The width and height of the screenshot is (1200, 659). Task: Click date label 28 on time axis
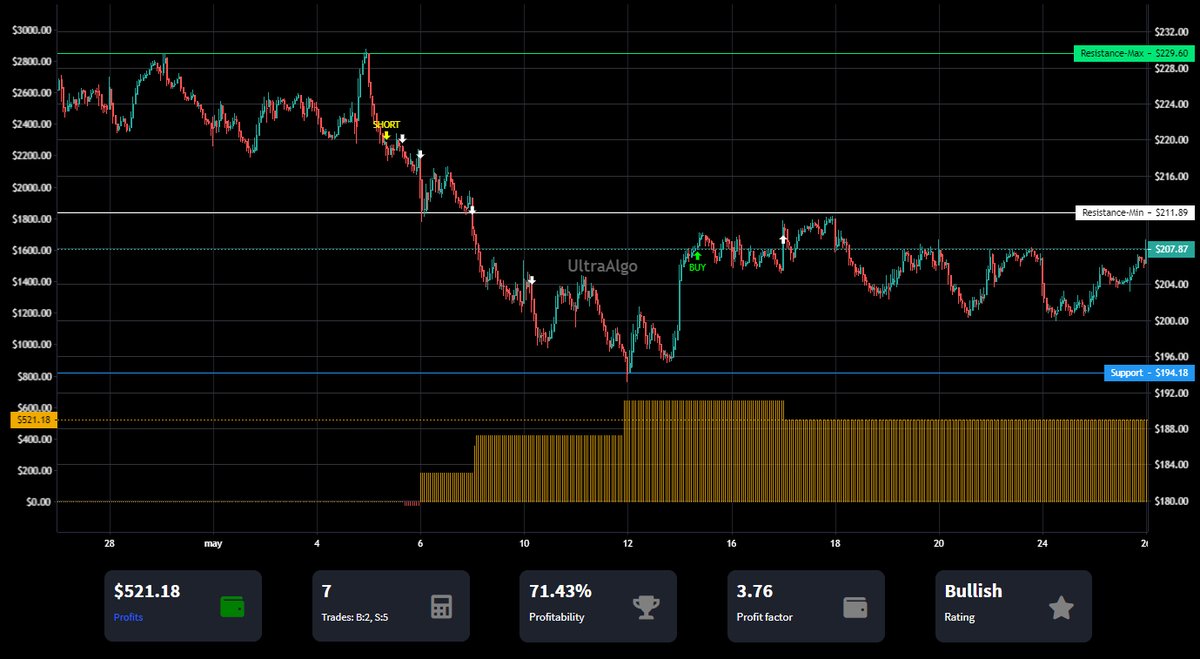point(109,543)
